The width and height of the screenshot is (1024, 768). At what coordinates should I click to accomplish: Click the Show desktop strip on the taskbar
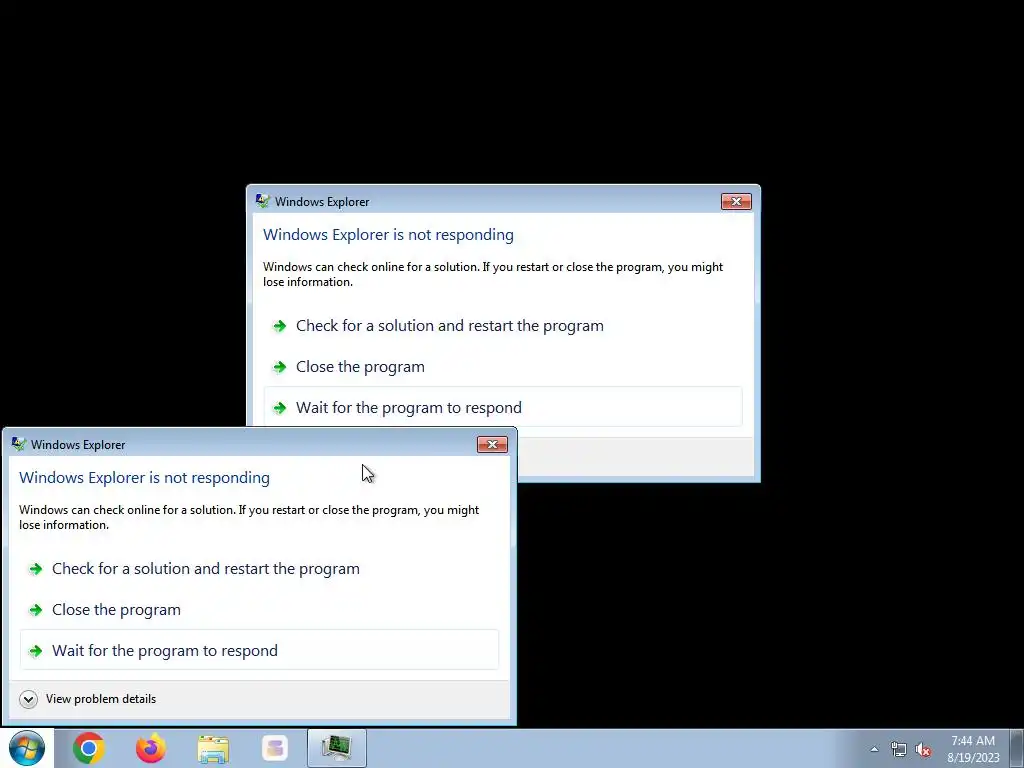[x=1017, y=748]
